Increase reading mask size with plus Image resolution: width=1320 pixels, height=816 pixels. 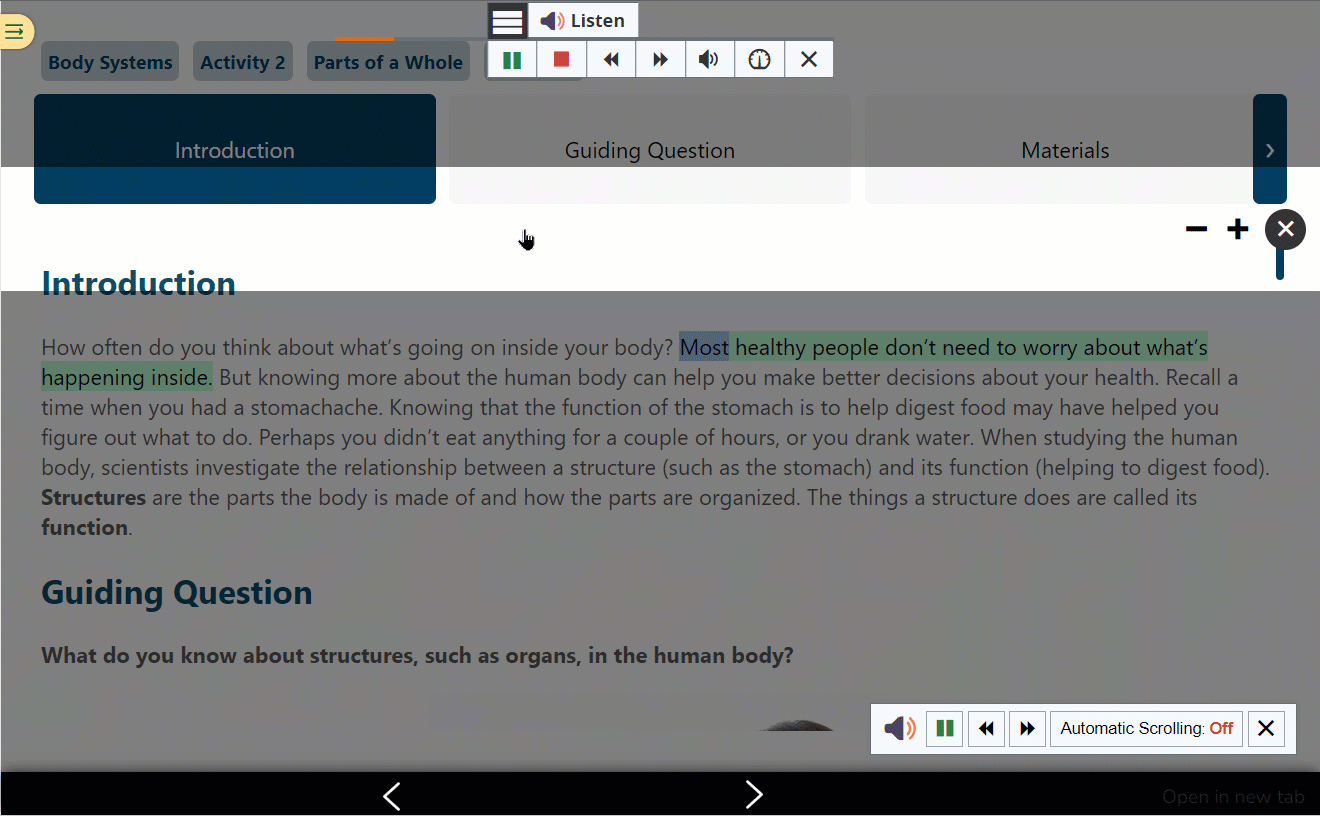pyautogui.click(x=1238, y=230)
